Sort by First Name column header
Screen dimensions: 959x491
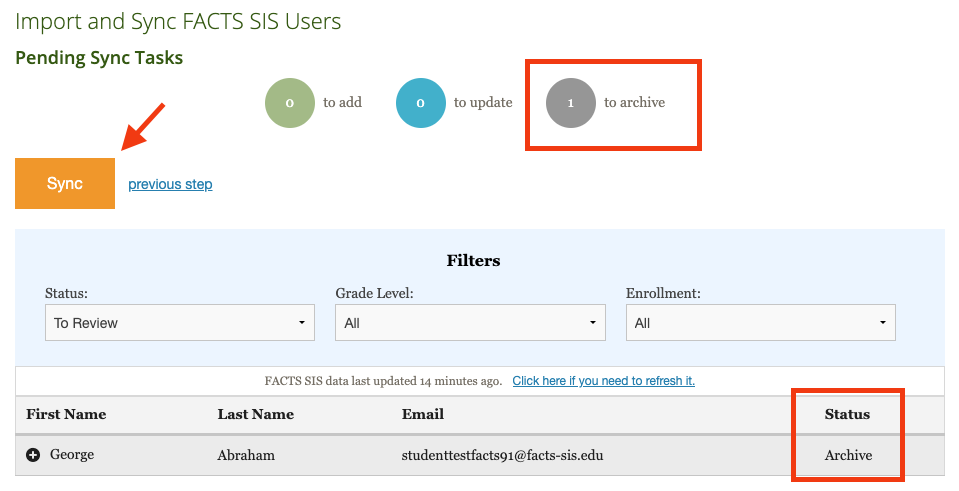(x=66, y=414)
